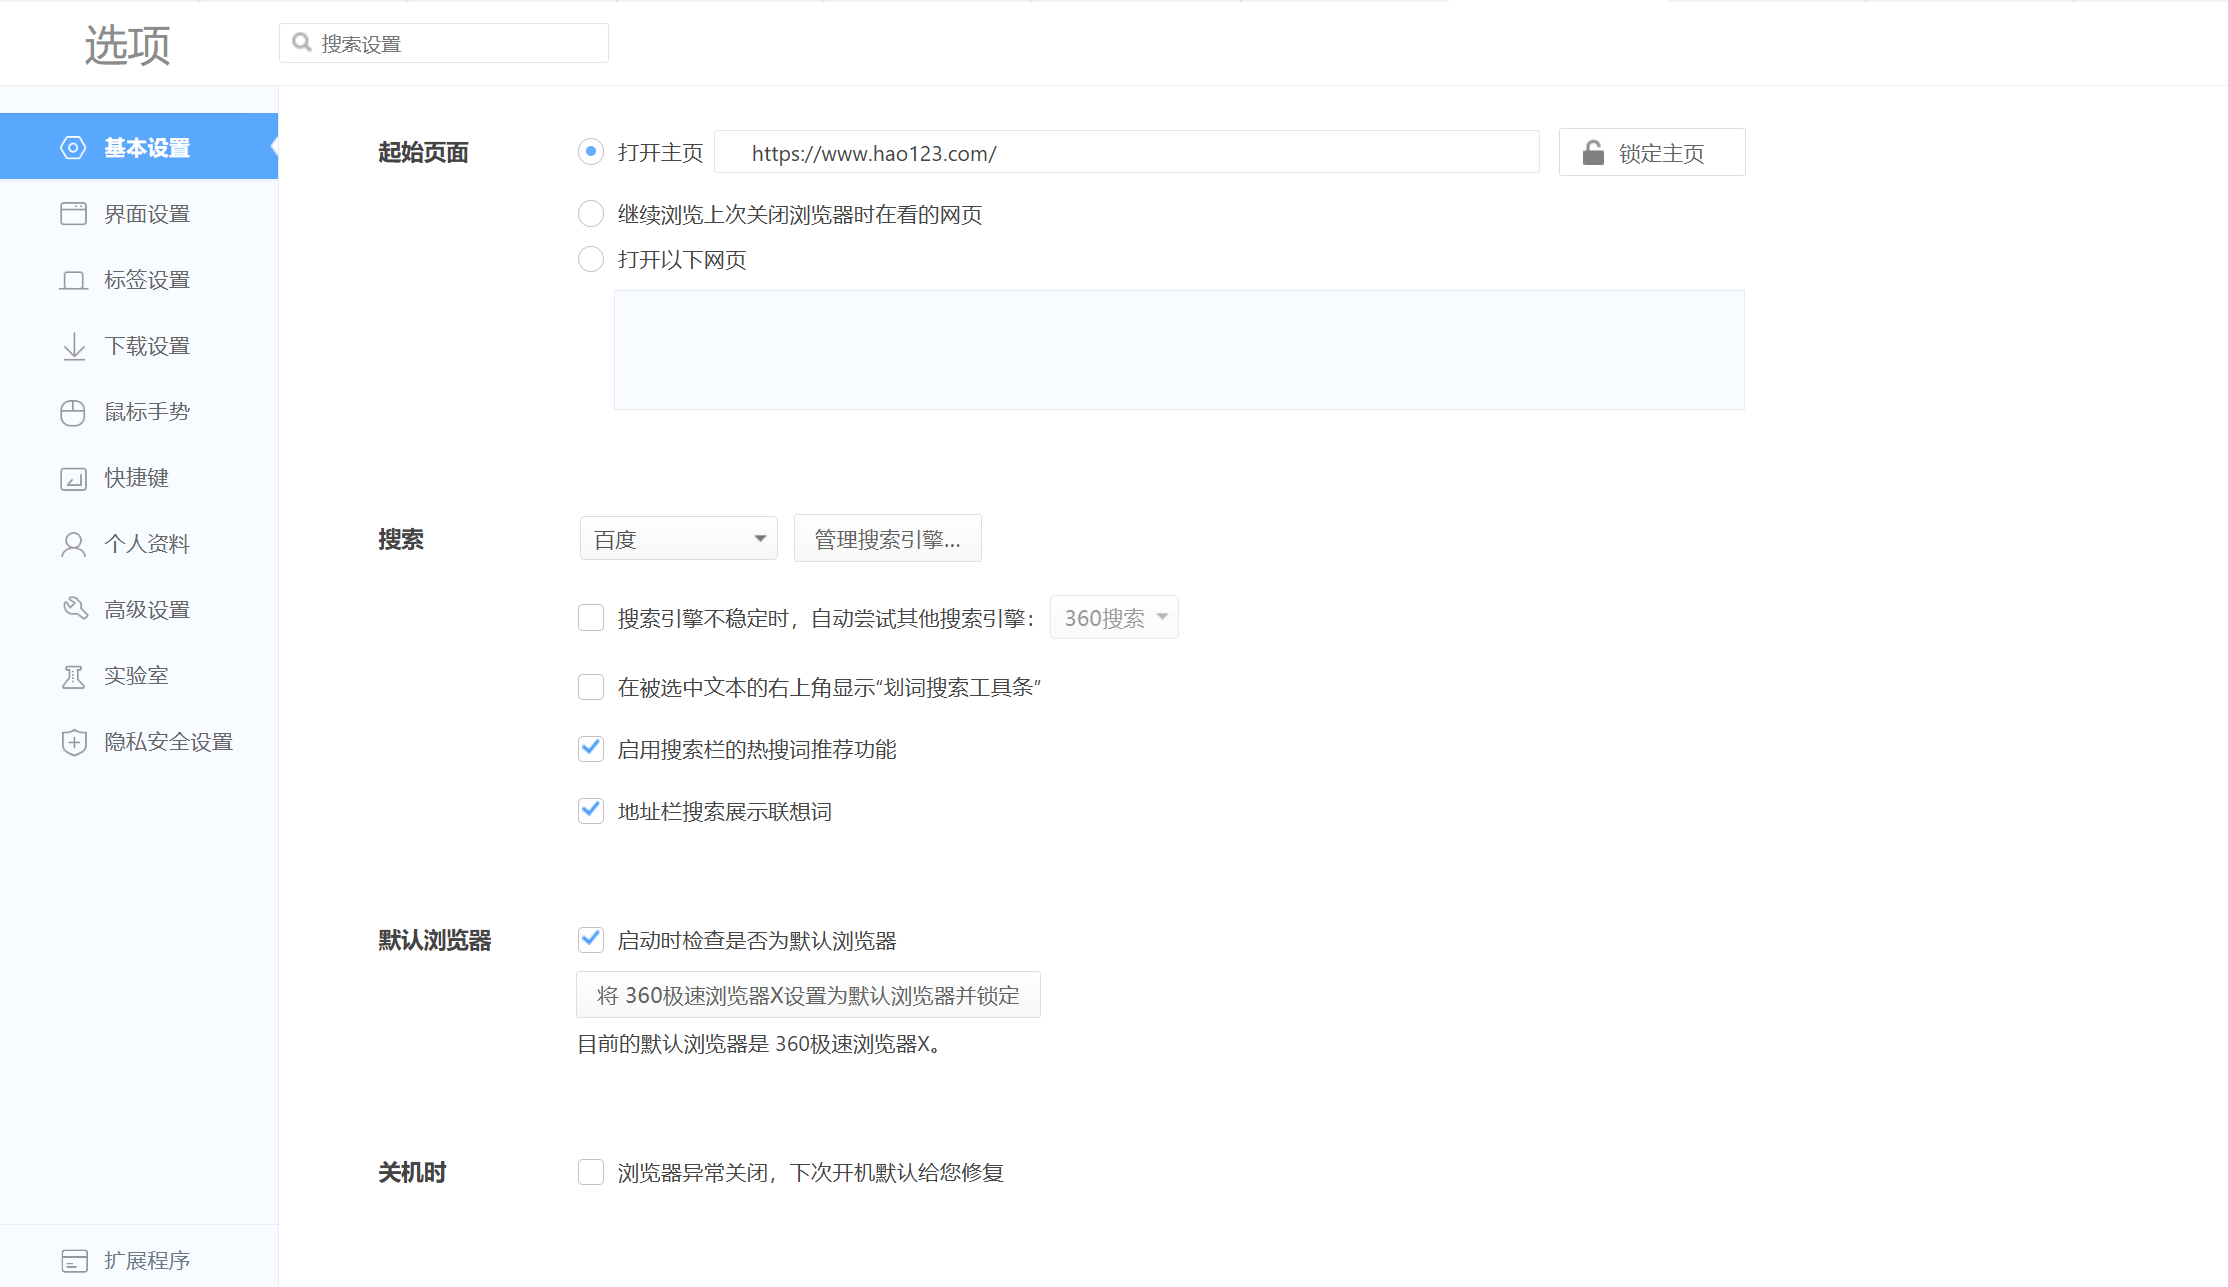The height and width of the screenshot is (1287, 2228).
Task: Enable 'word-selection search toolbar' checkbox
Action: tap(591, 687)
